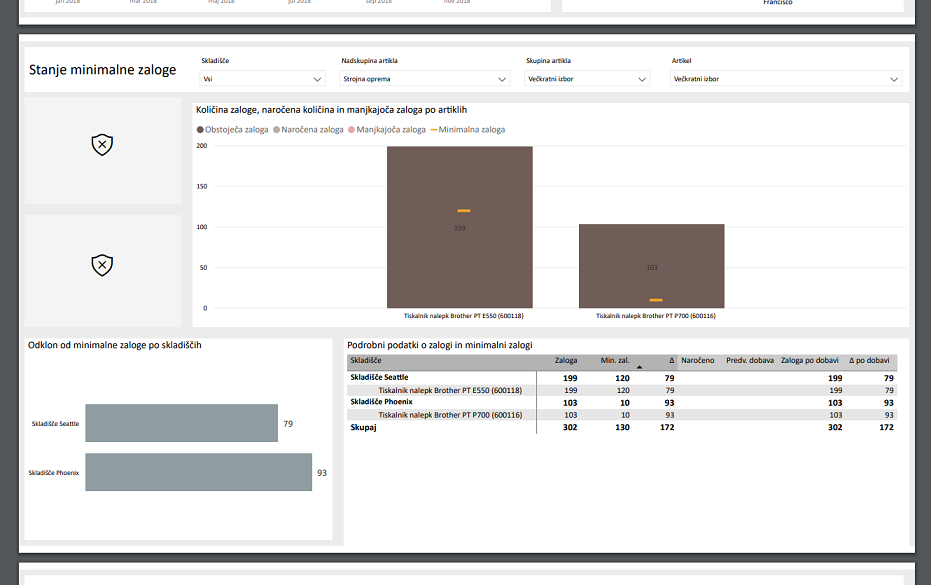931x585 pixels.
Task: Click the Obstoječa zaloga legend swatch
Action: tap(200, 129)
